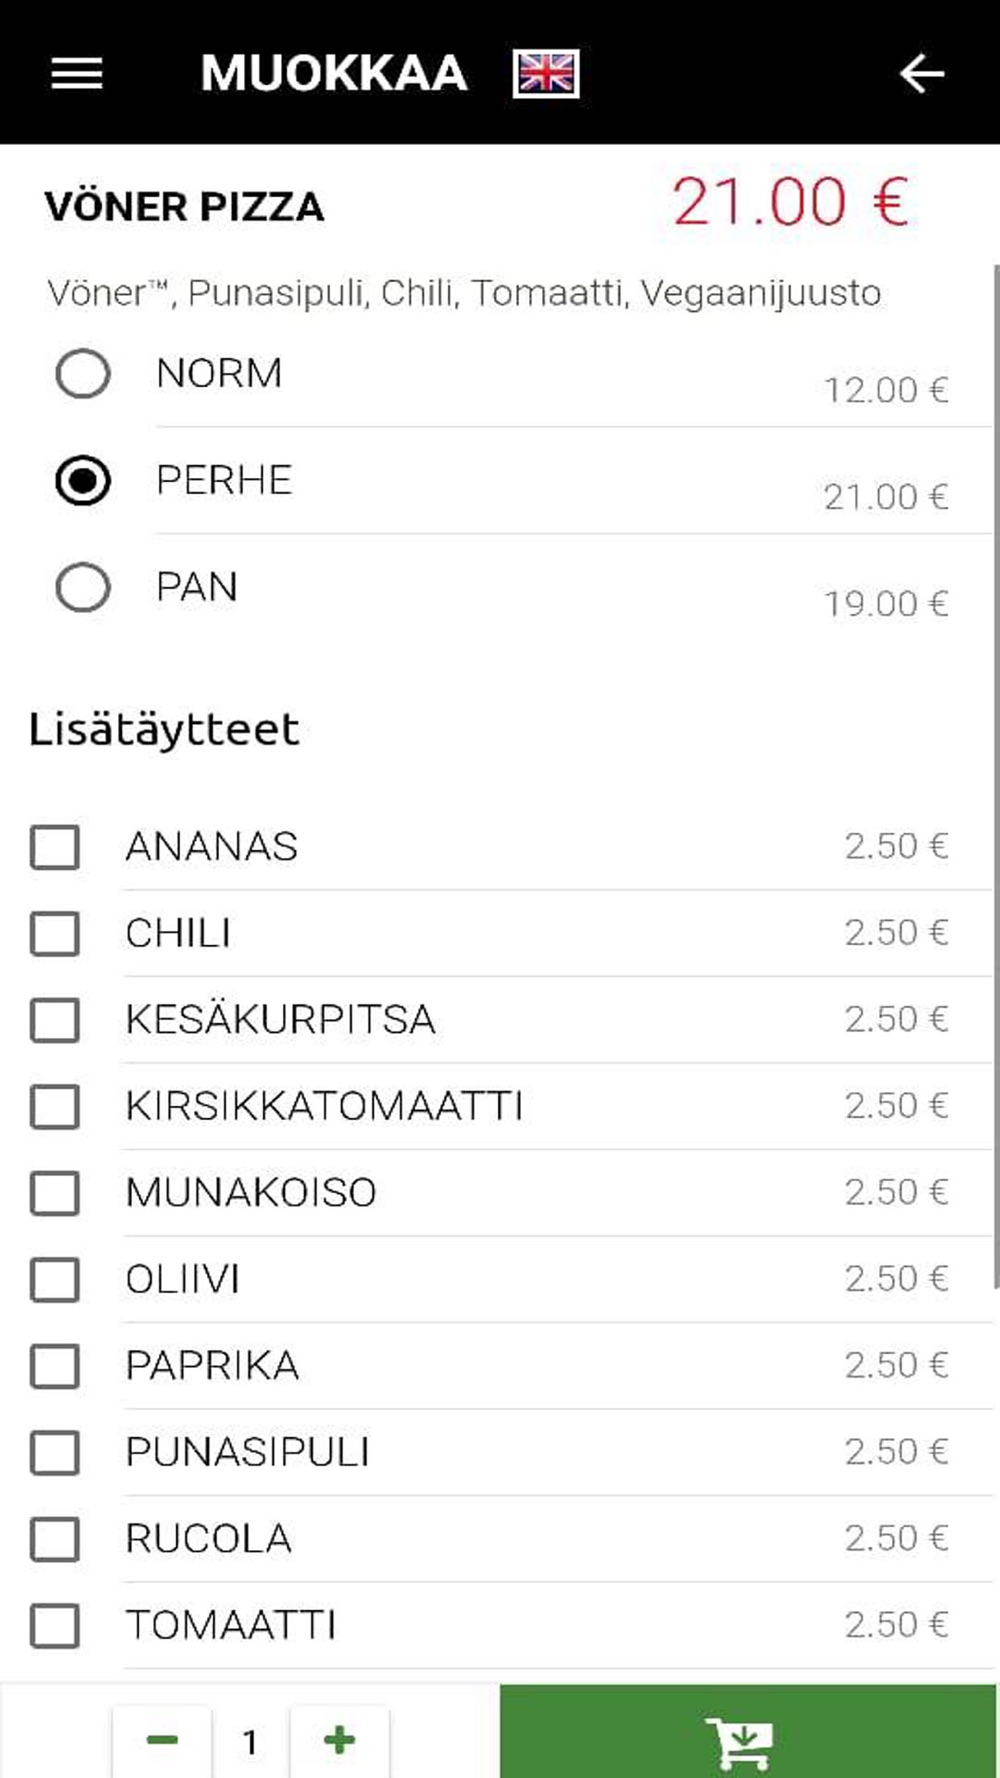Tick the TOMAATTI checkbox
Image resolution: width=1000 pixels, height=1778 pixels.
click(55, 1626)
